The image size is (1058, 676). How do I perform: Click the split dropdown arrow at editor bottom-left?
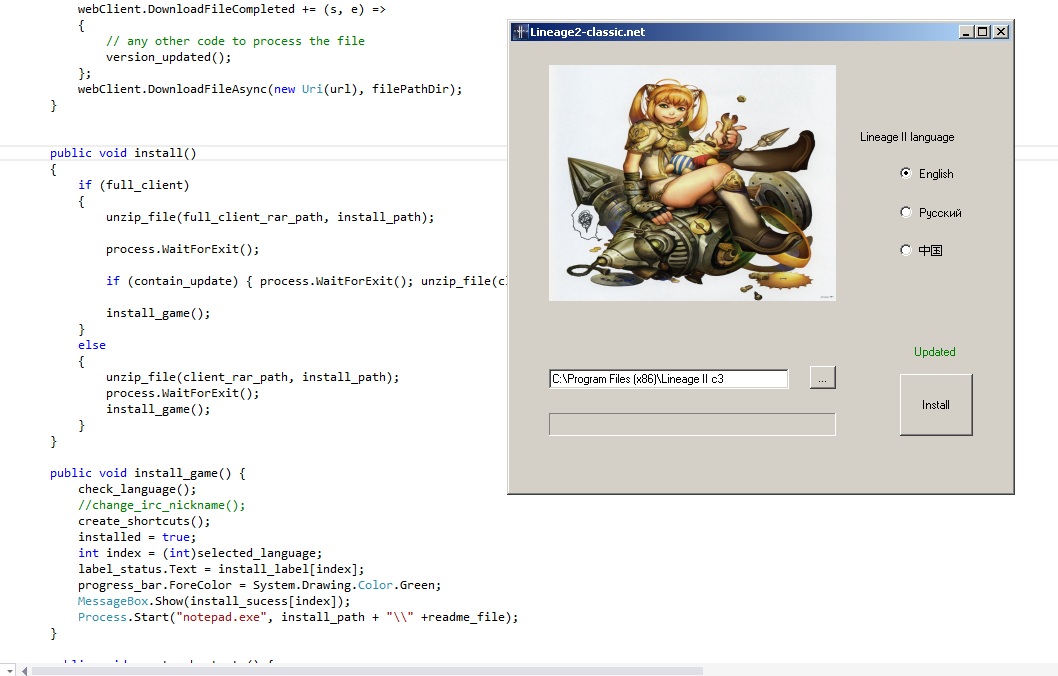[8, 671]
